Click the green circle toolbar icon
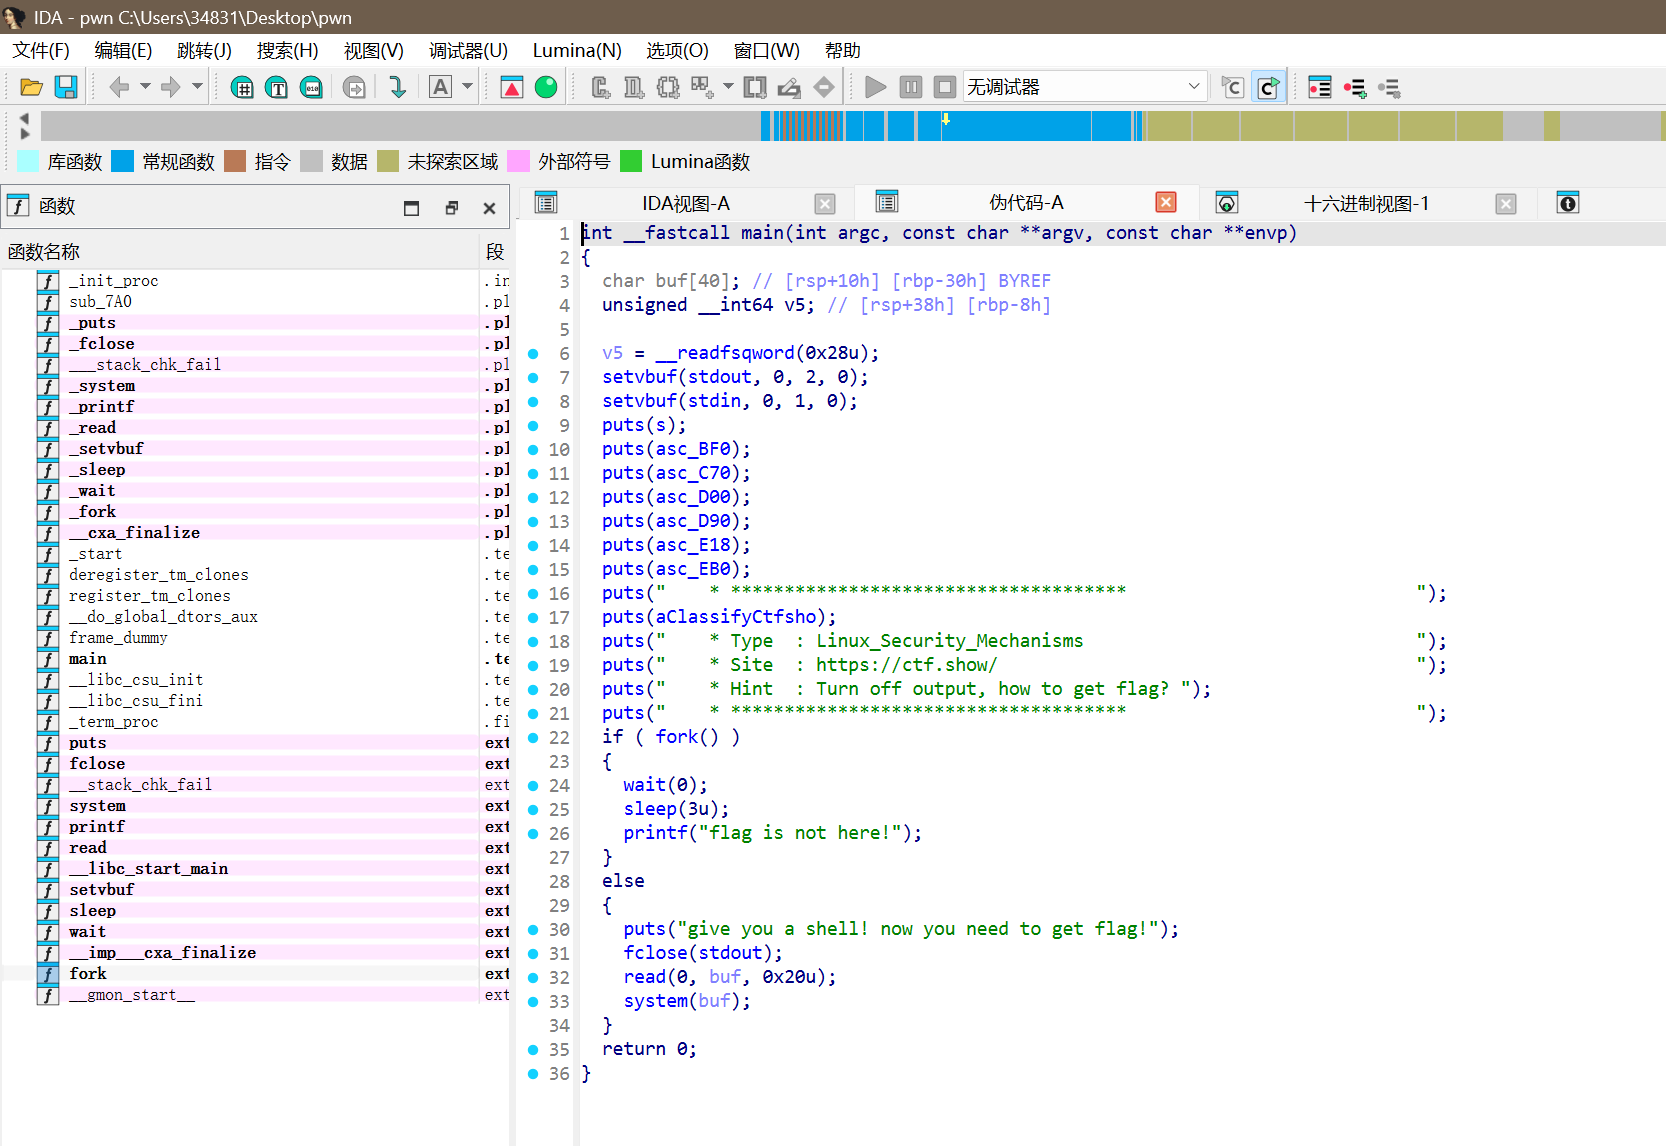Viewport: 1666px width, 1146px height. [546, 87]
